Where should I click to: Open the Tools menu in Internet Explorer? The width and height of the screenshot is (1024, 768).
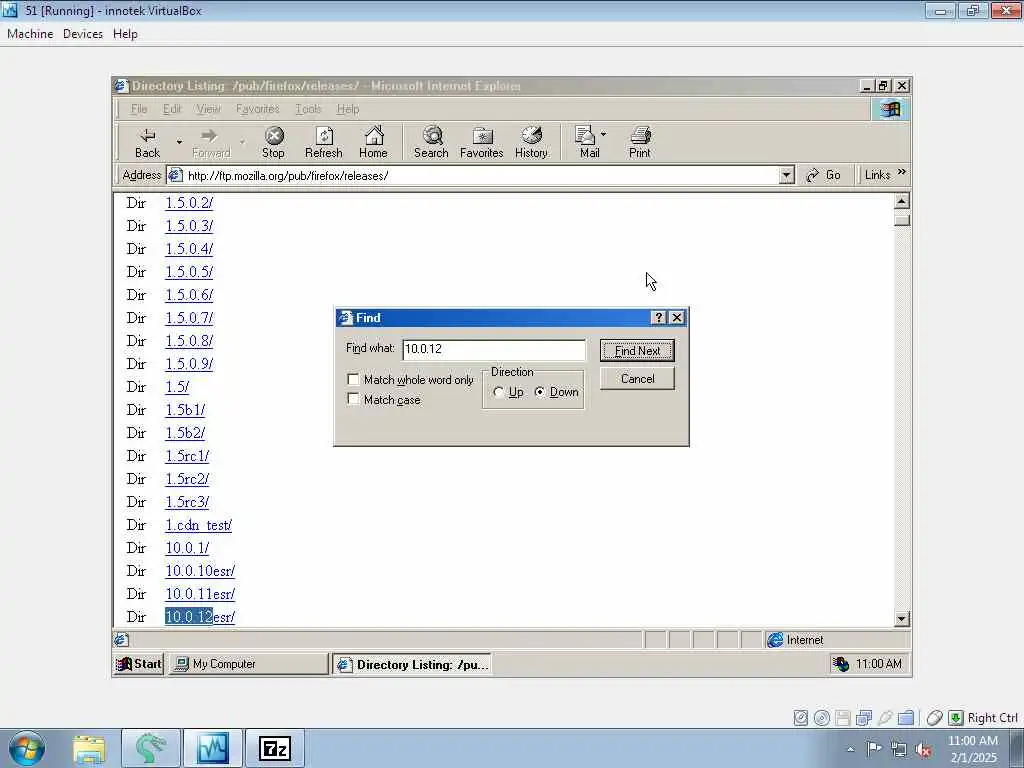pyautogui.click(x=308, y=109)
